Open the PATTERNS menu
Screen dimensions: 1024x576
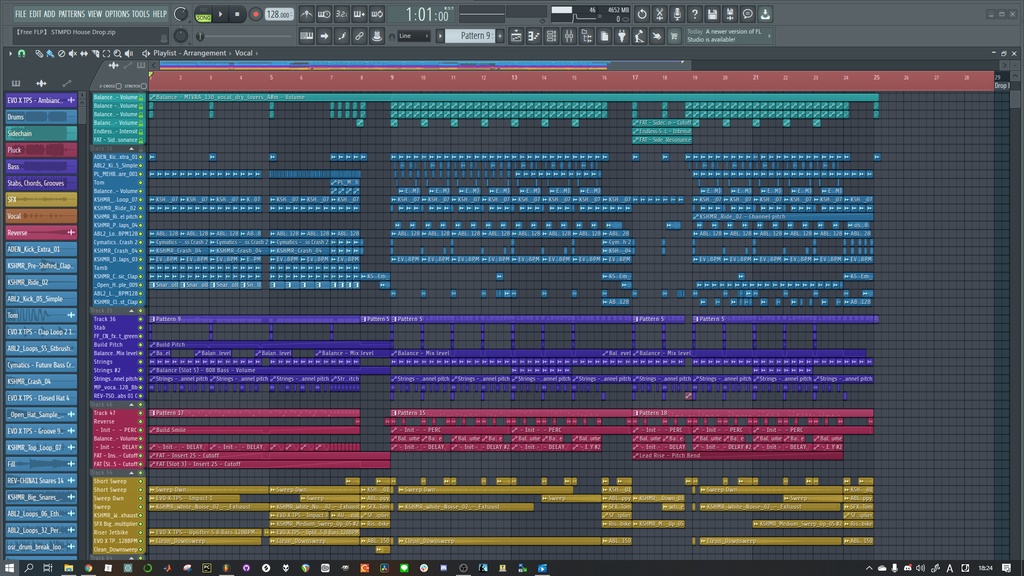[x=72, y=14]
